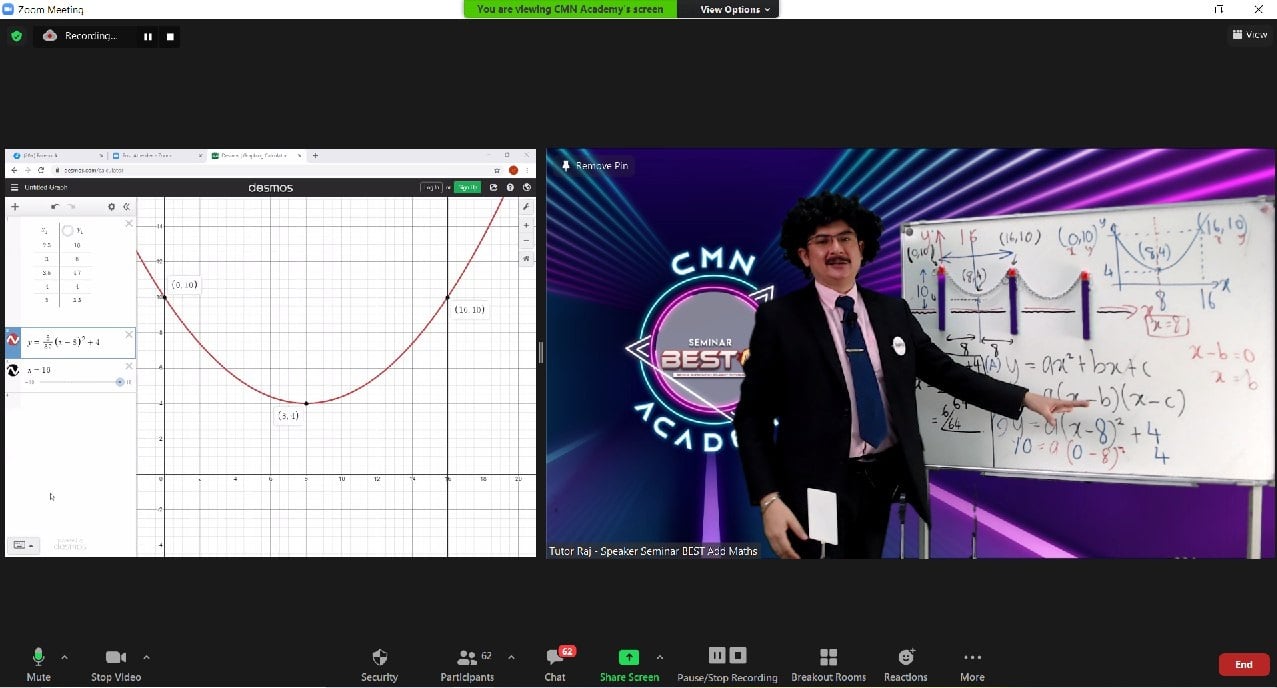The width and height of the screenshot is (1277, 688).
Task: Open Desmos expression list settings gear
Action: tap(111, 207)
